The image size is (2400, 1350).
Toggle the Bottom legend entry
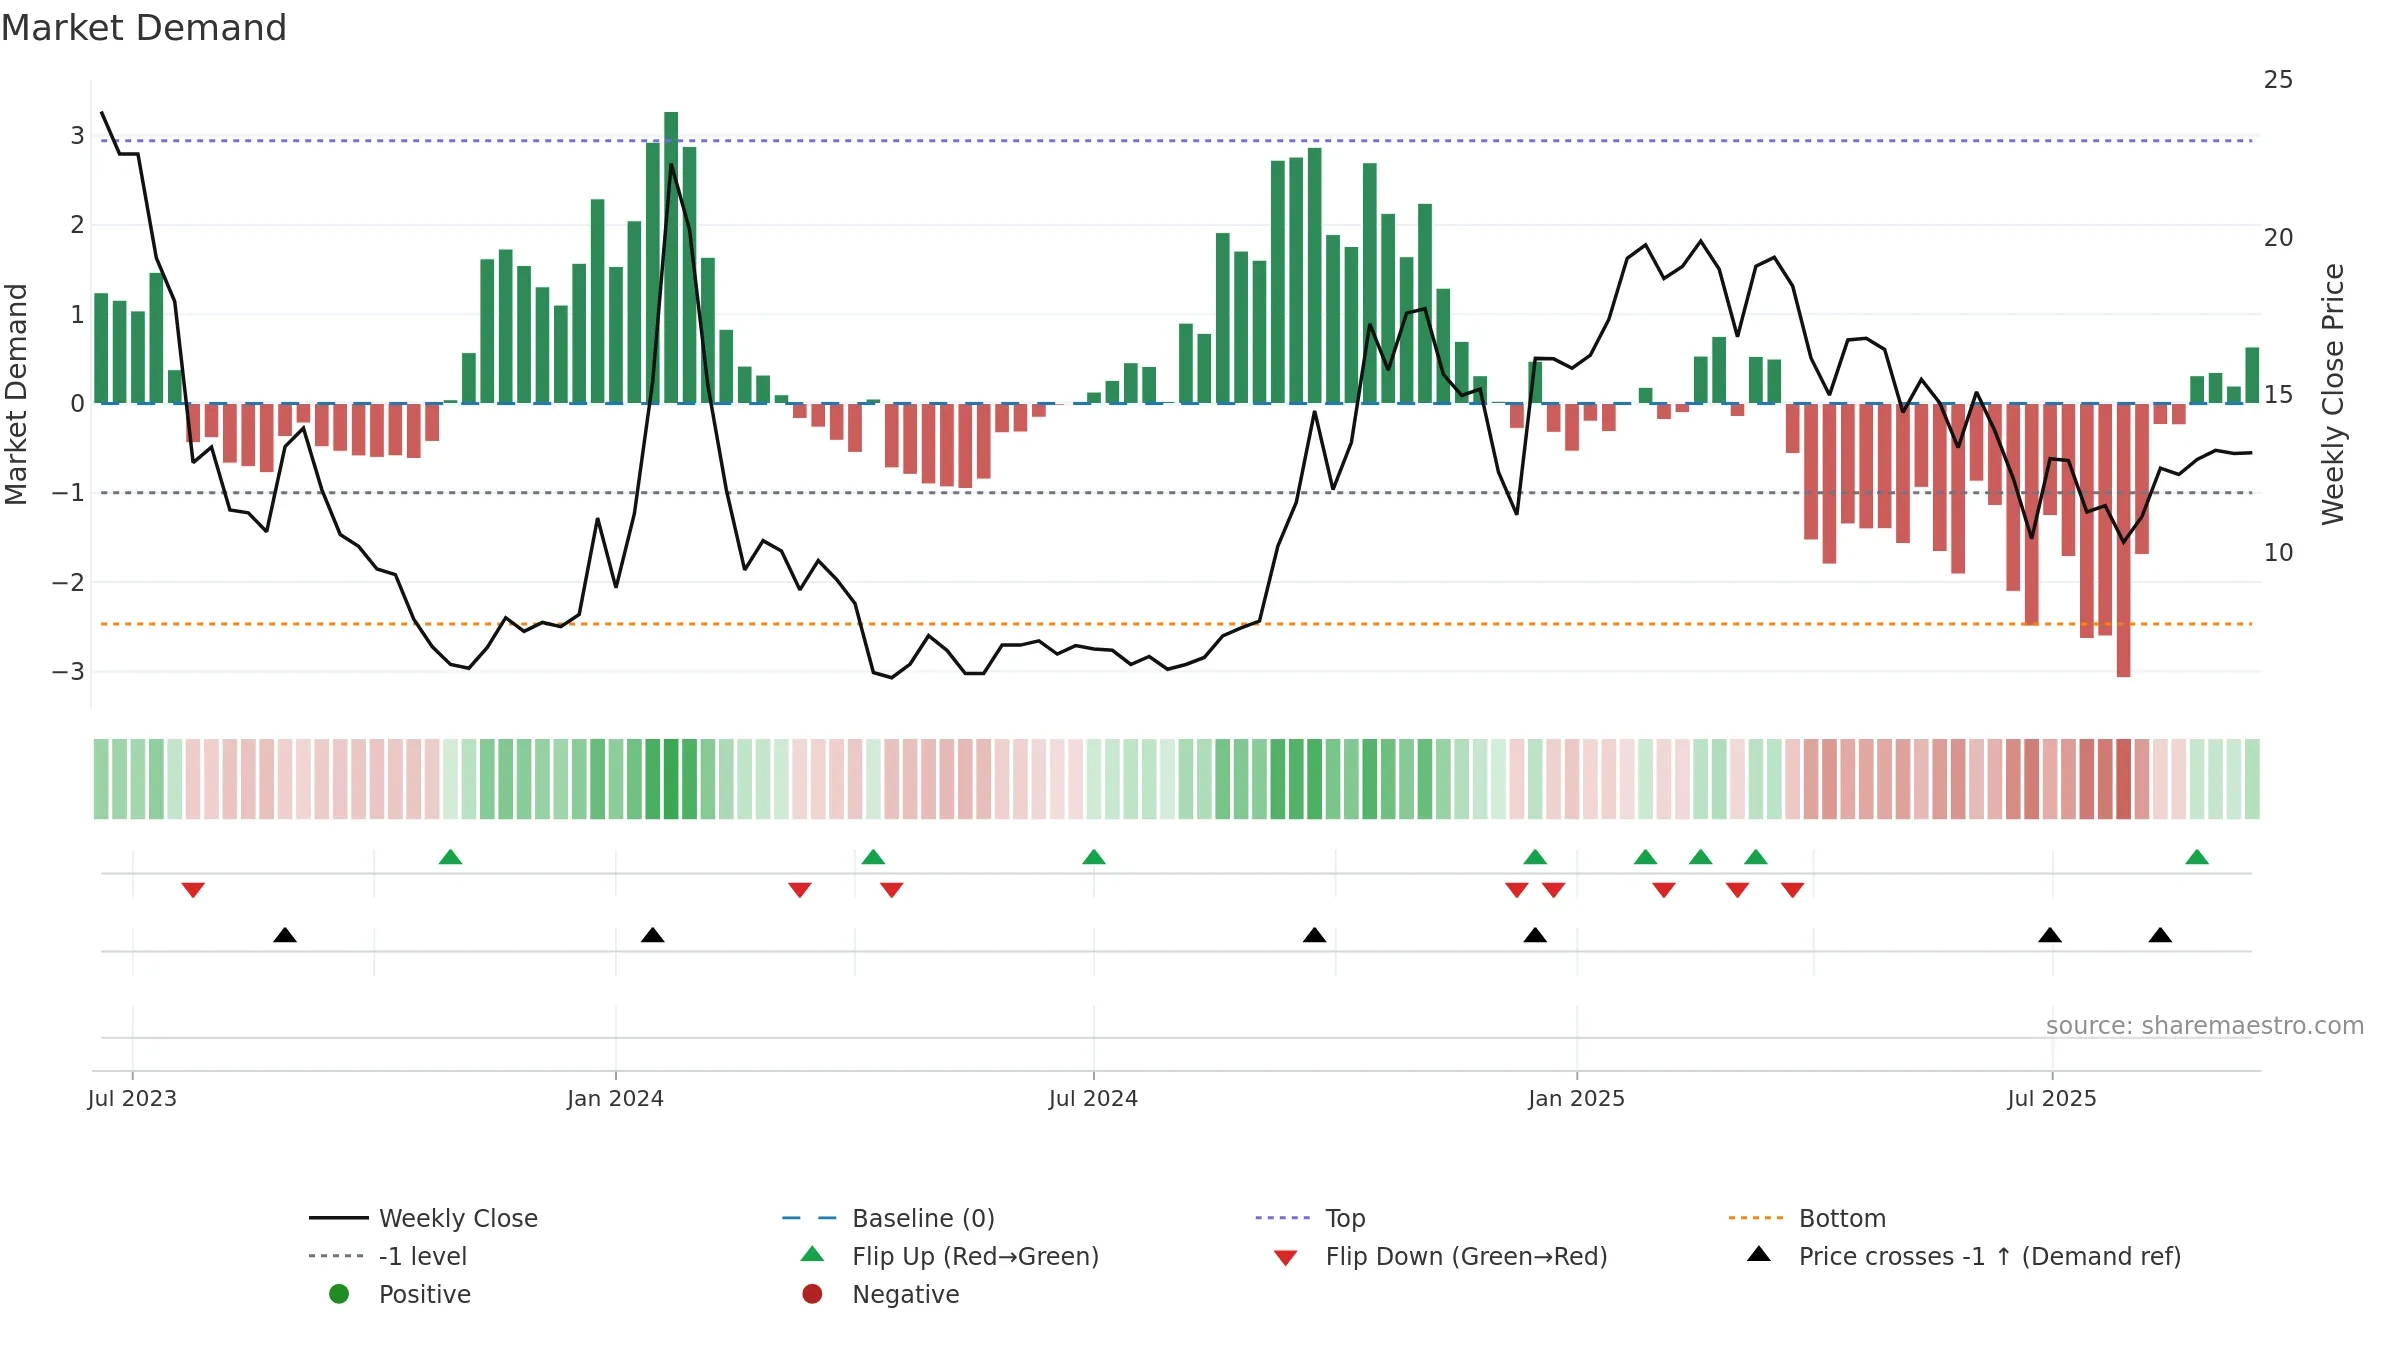[1807, 1218]
